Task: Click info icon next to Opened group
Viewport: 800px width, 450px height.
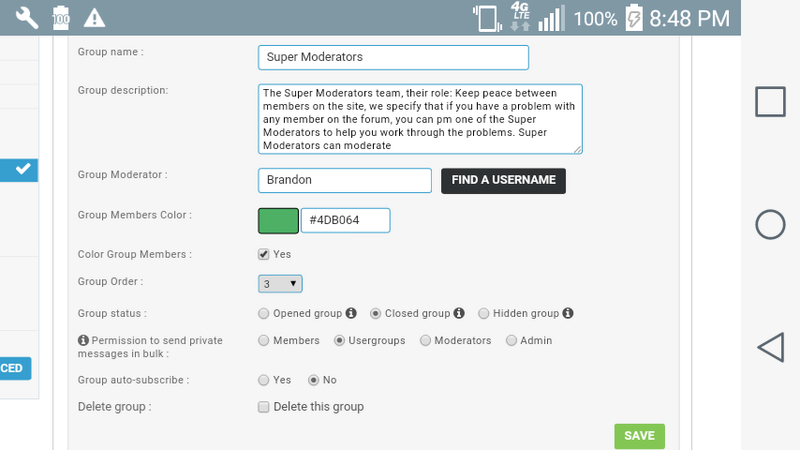Action: pyautogui.click(x=351, y=313)
